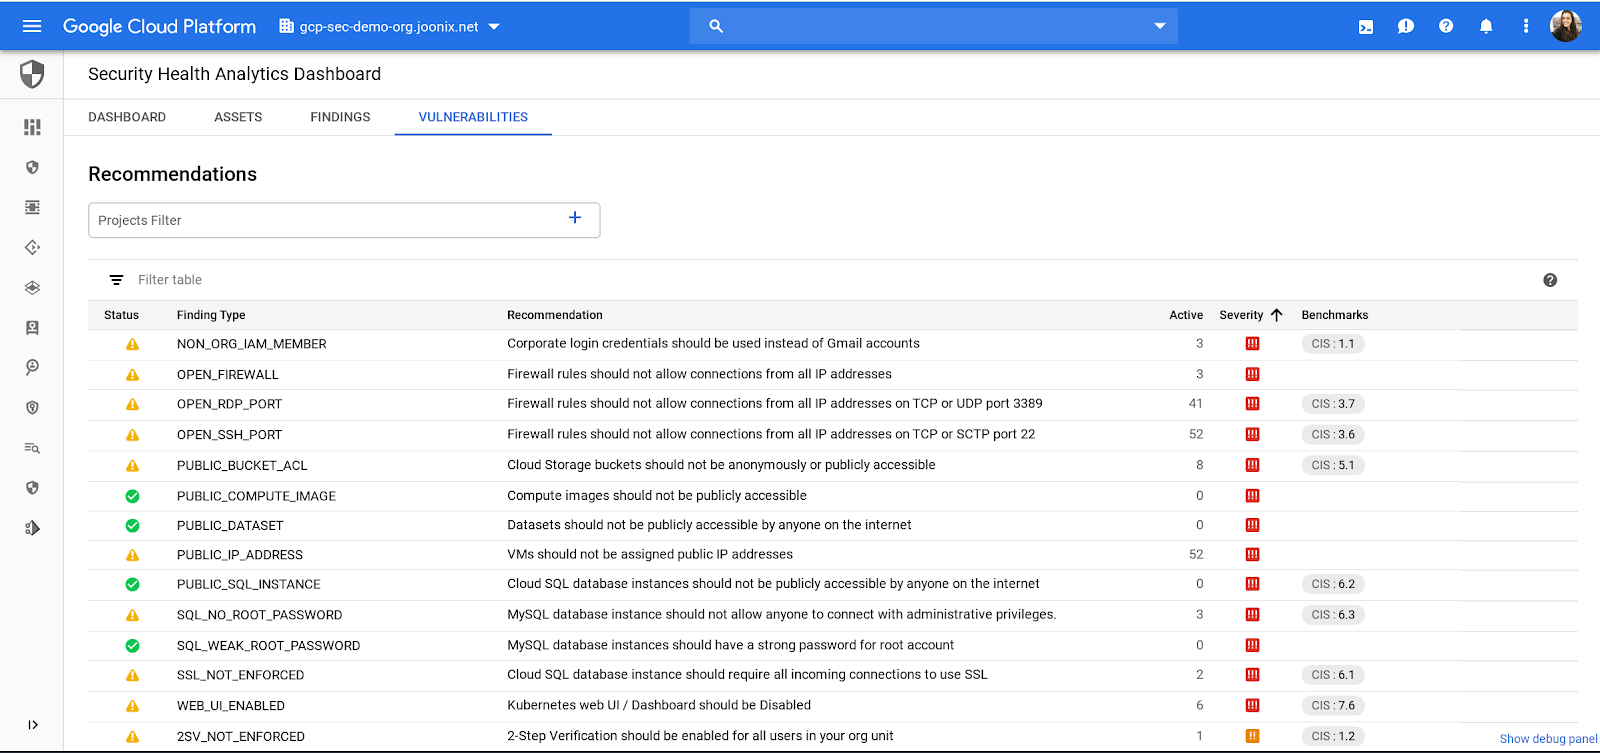This screenshot has height=753, width=1600.
Task: Click green check status for PUBLIC_SQL_INSTANCE
Action: [132, 585]
